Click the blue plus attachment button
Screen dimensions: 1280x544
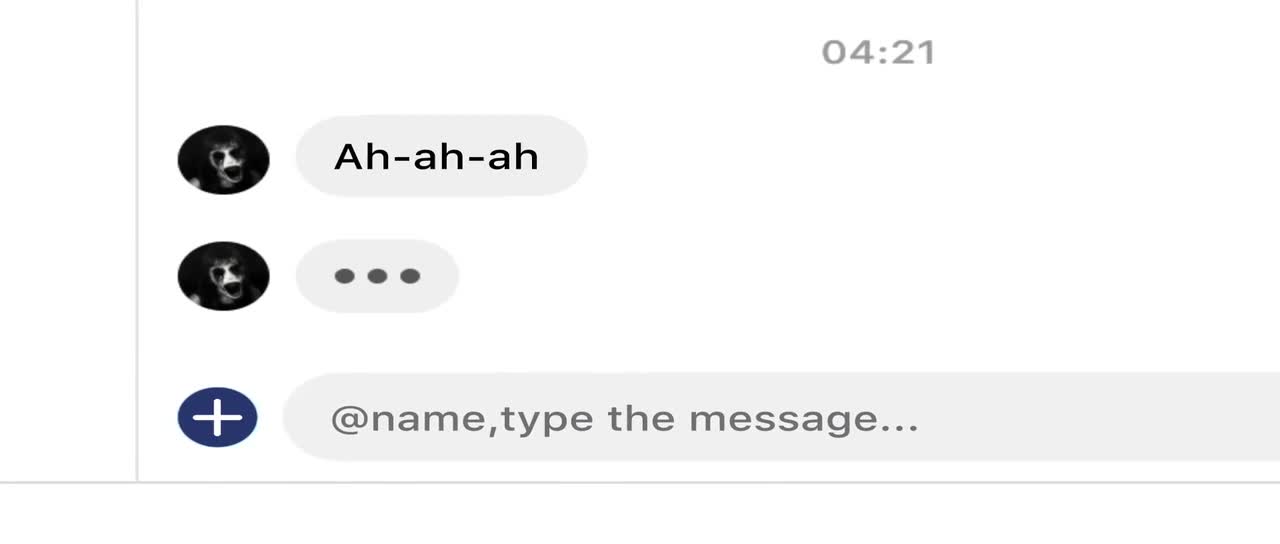point(218,417)
